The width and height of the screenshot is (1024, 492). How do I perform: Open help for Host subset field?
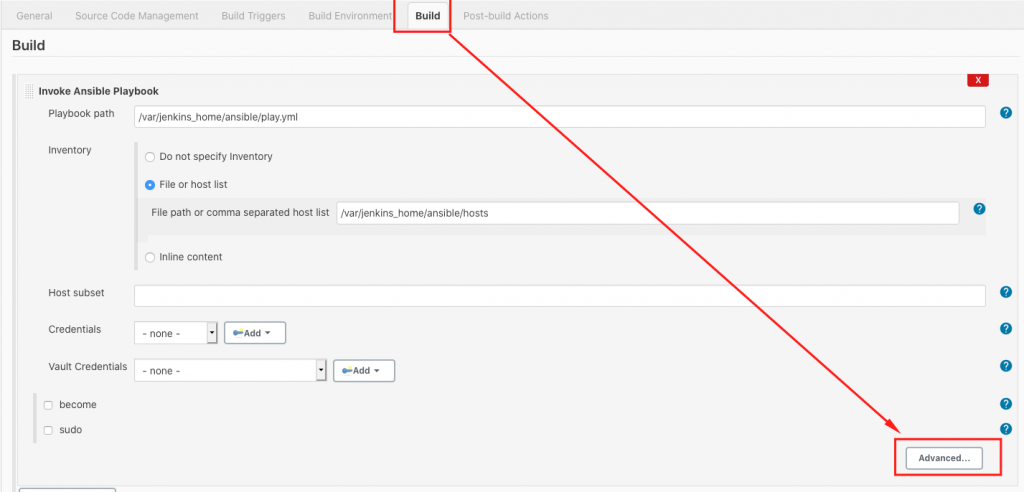click(1006, 292)
